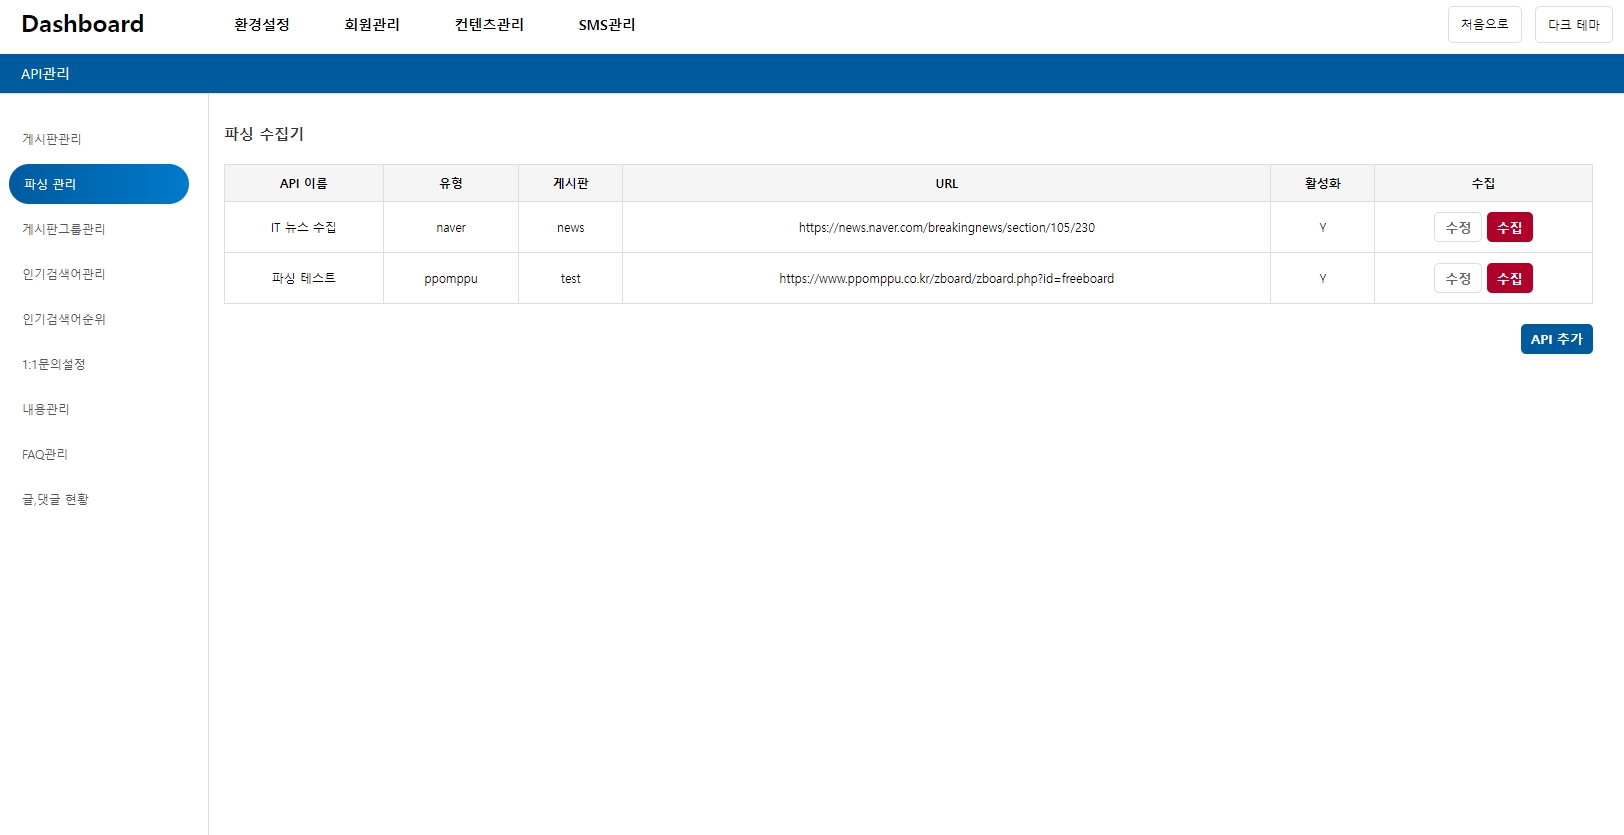The height and width of the screenshot is (835, 1624).
Task: Click the API 추가 button
Action: (1556, 339)
